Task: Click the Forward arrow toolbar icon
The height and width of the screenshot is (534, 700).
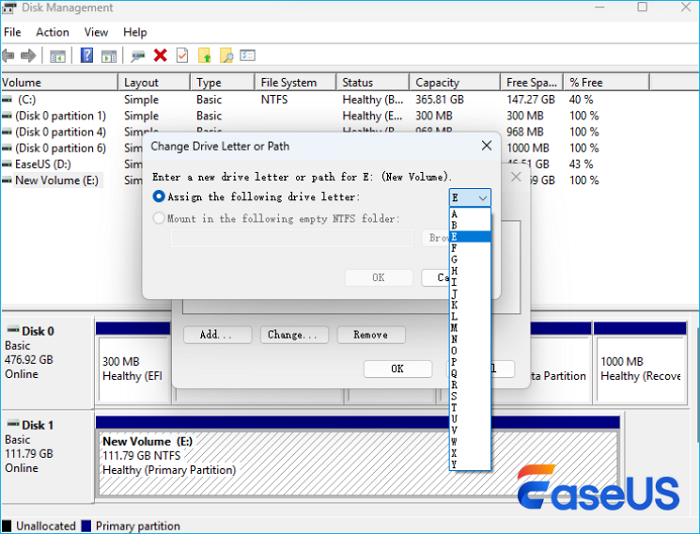Action: point(29,55)
